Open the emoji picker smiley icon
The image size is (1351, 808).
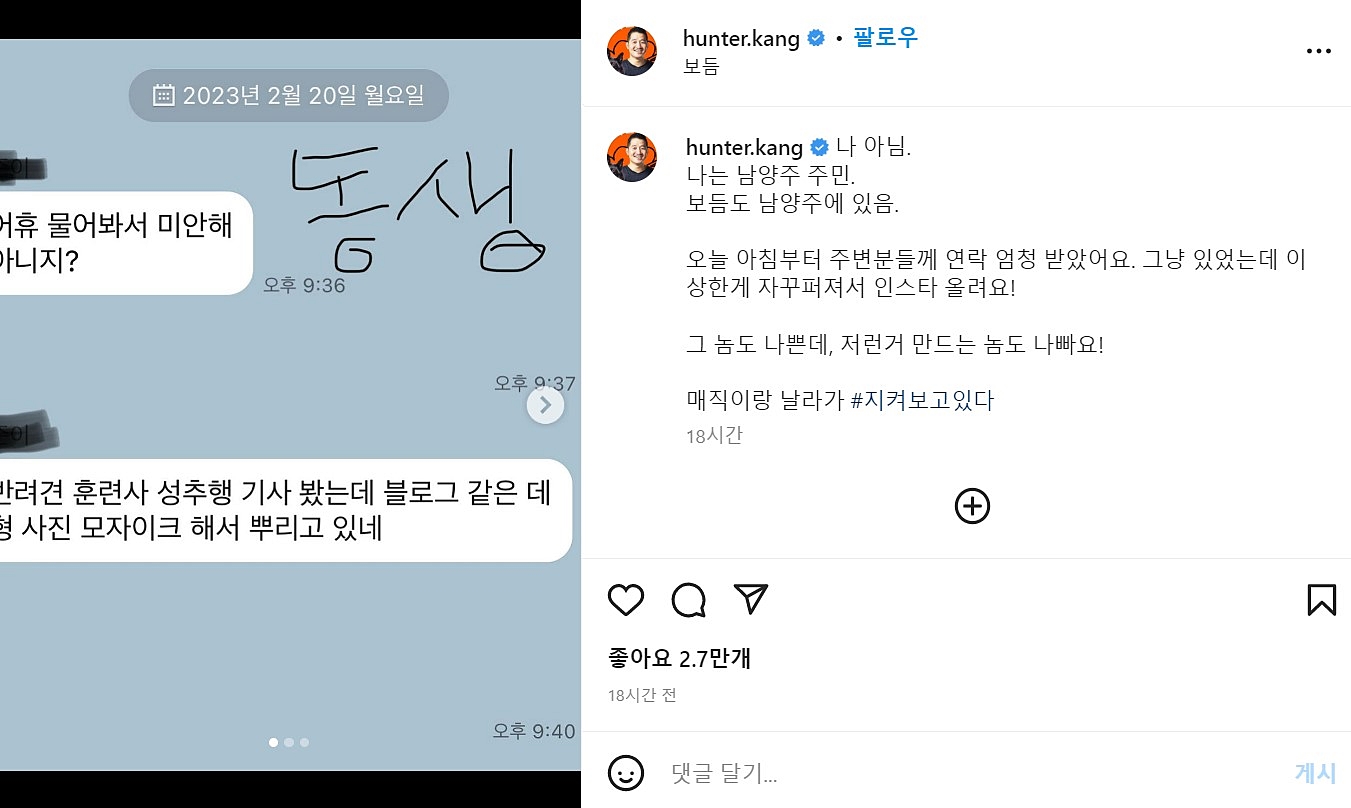click(626, 773)
